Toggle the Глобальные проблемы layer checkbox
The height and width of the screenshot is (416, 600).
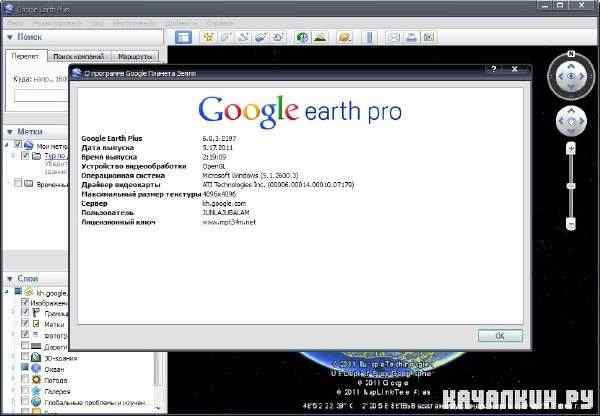click(x=25, y=401)
